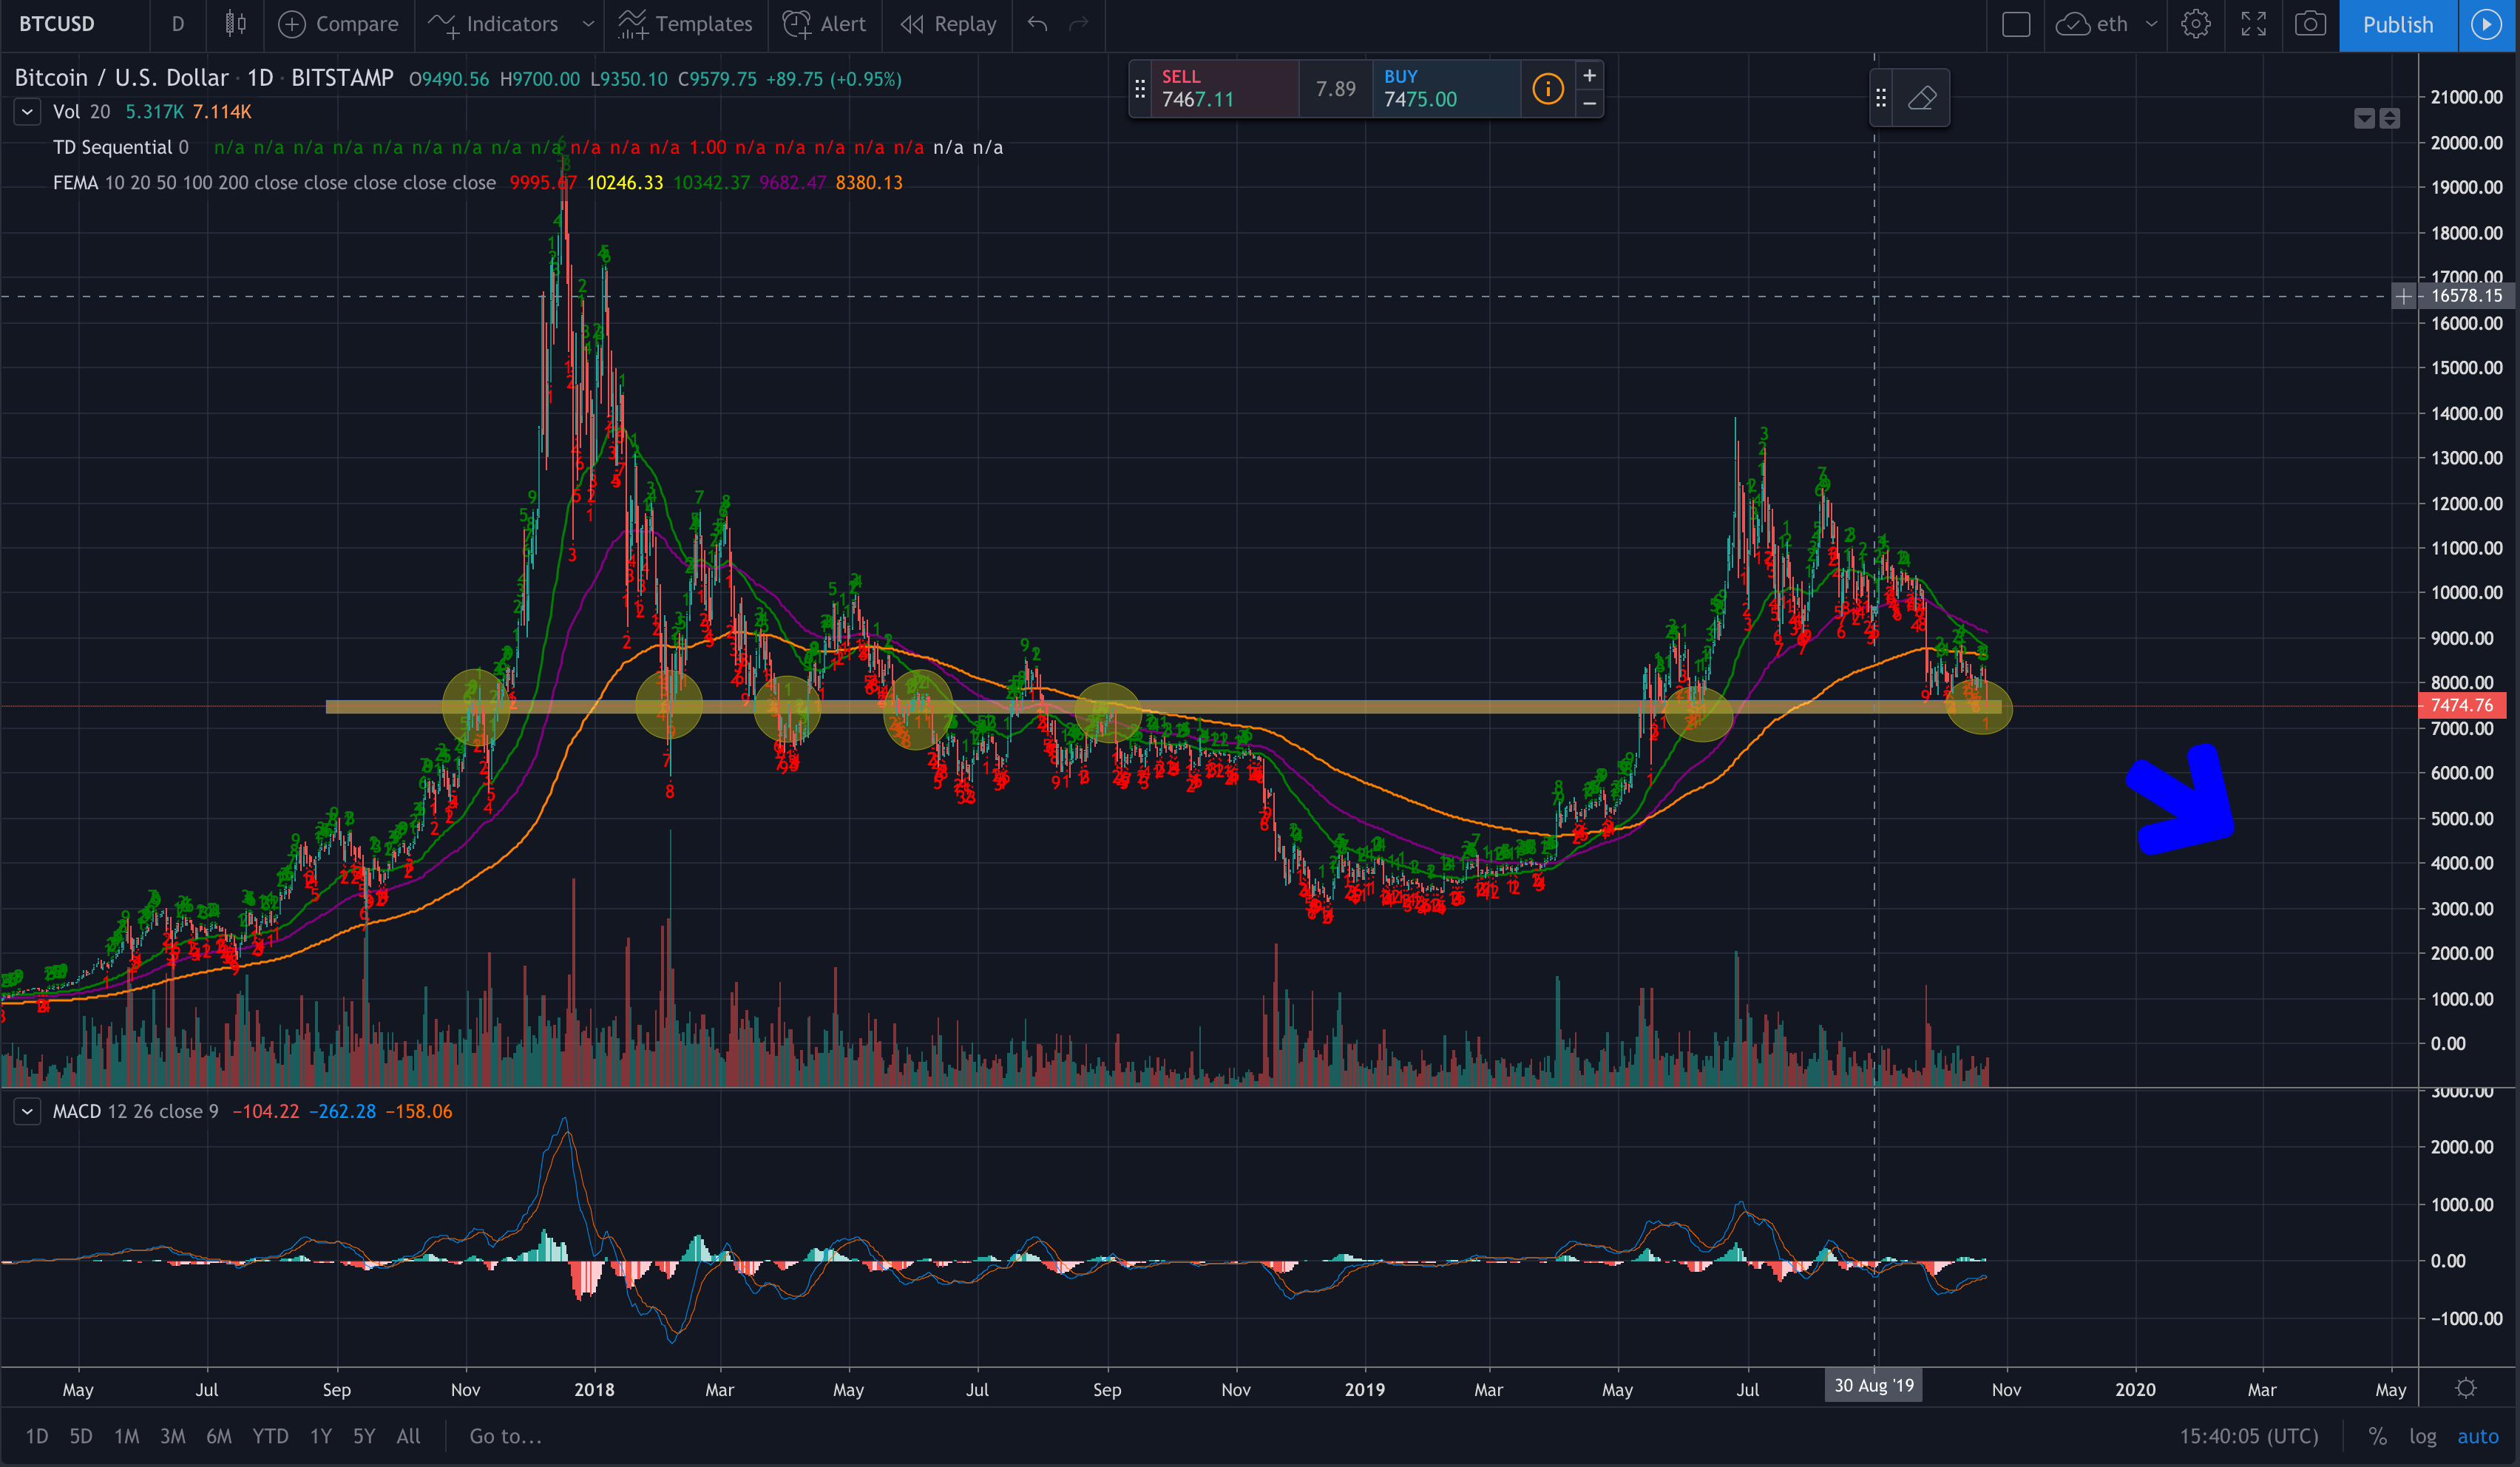
Task: Toggle percent scale mode
Action: pyautogui.click(x=2377, y=1436)
